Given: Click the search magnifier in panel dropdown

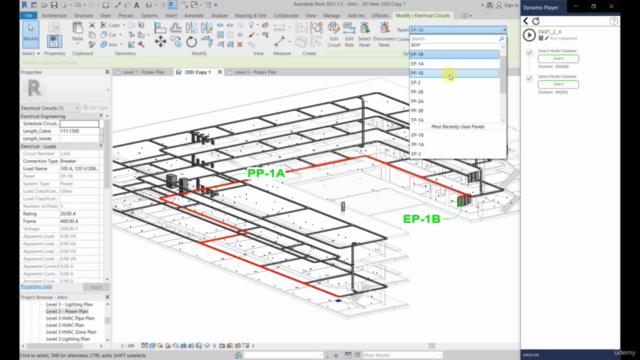Looking at the screenshot, I should point(502,39).
